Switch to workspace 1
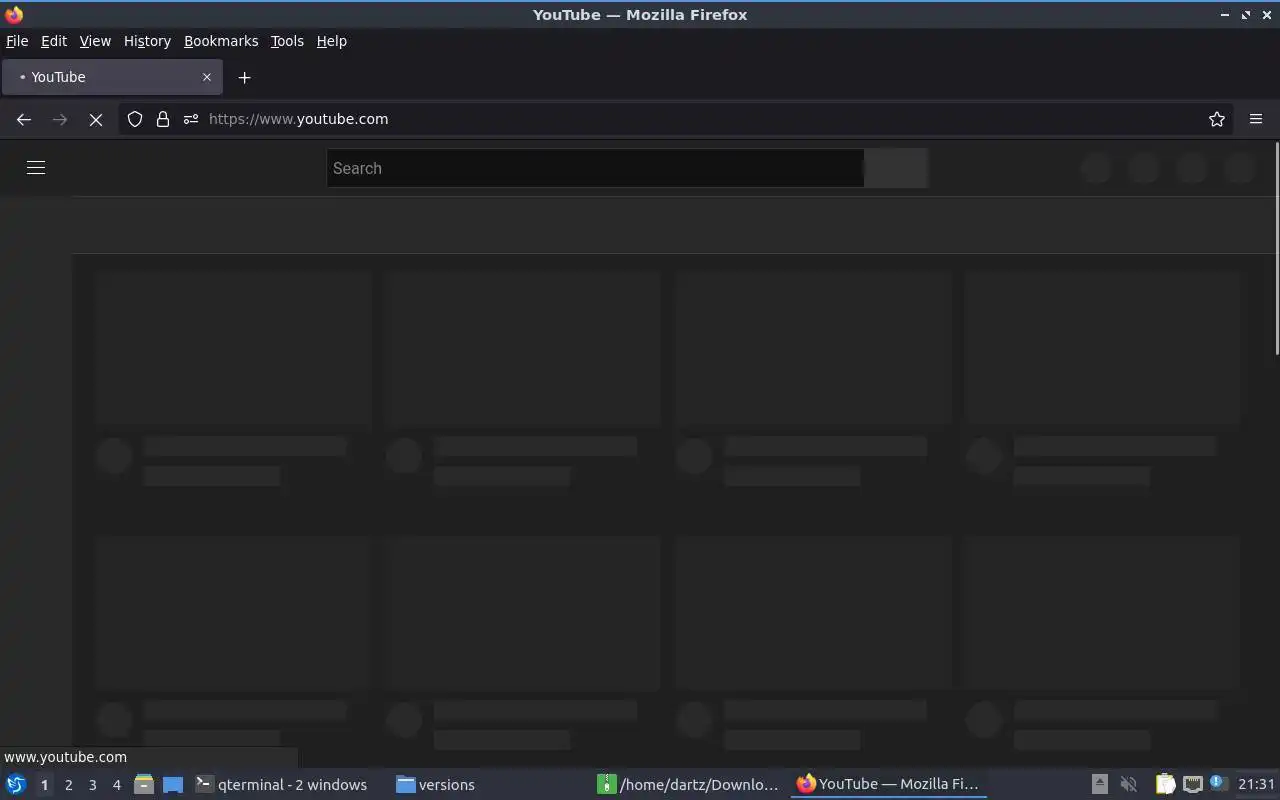 44,785
